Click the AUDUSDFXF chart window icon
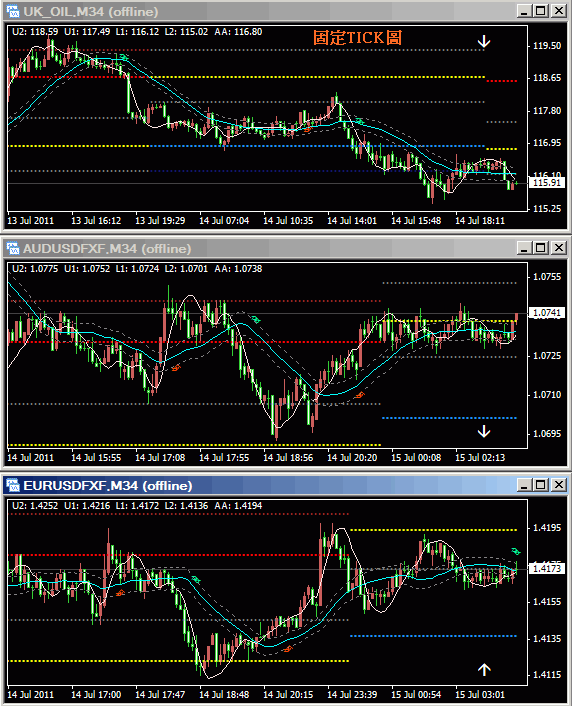 13,248
